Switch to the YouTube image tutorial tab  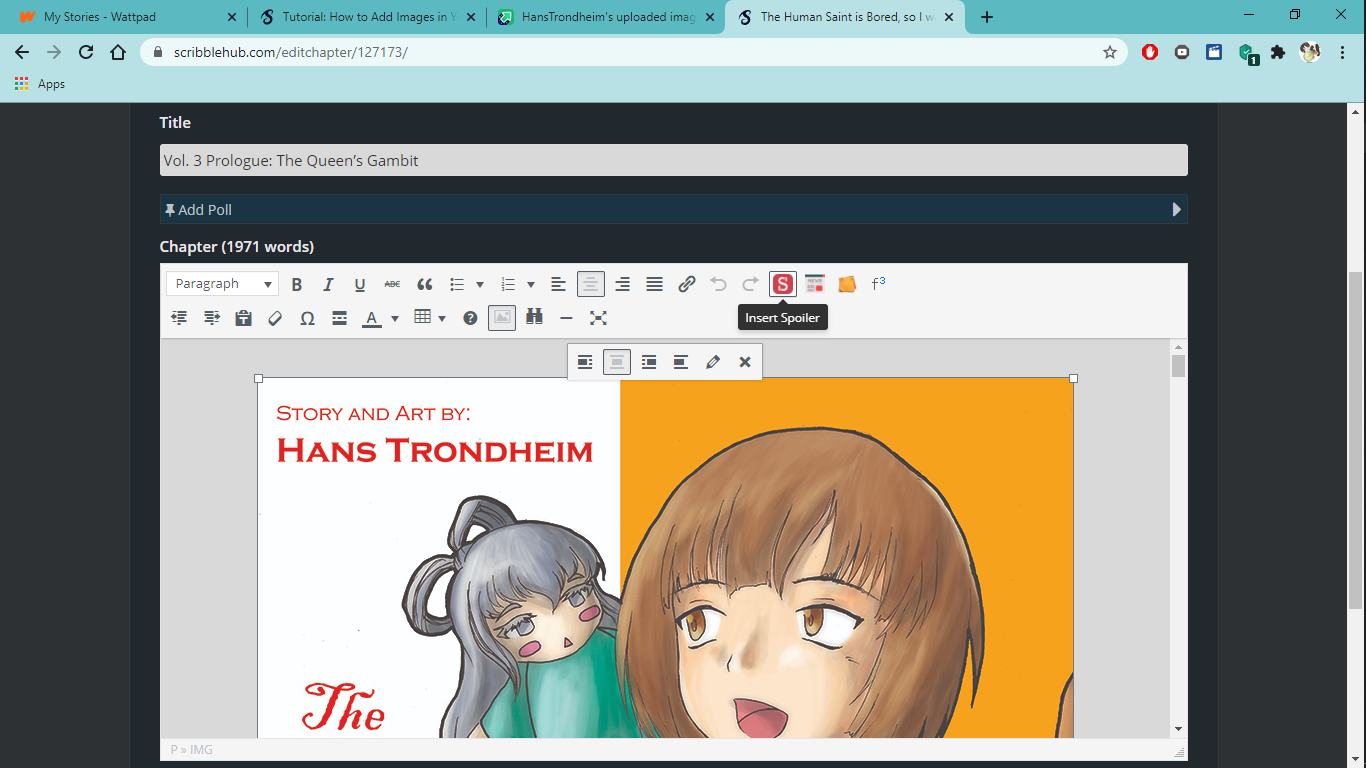[x=365, y=16]
